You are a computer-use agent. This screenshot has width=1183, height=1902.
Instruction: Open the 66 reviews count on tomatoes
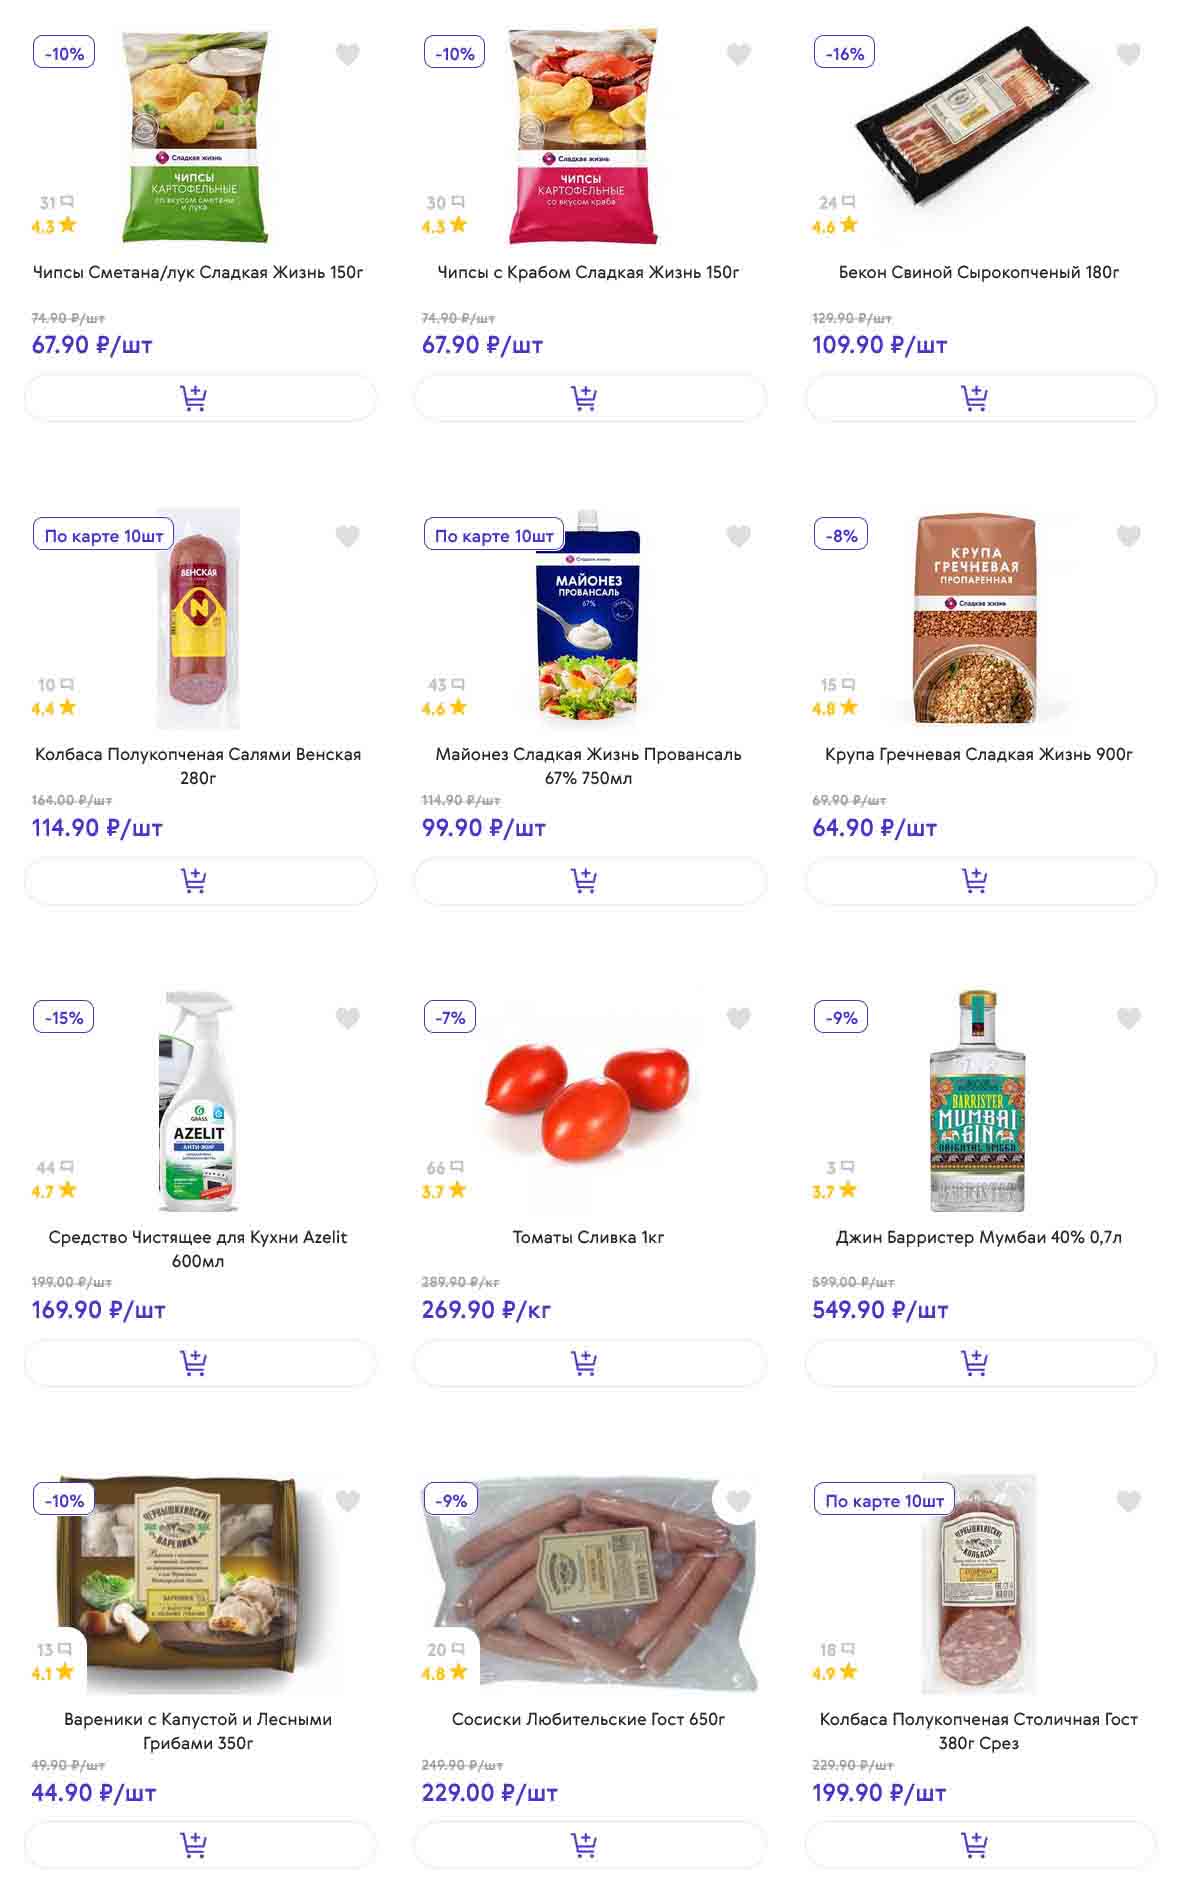tap(444, 1167)
